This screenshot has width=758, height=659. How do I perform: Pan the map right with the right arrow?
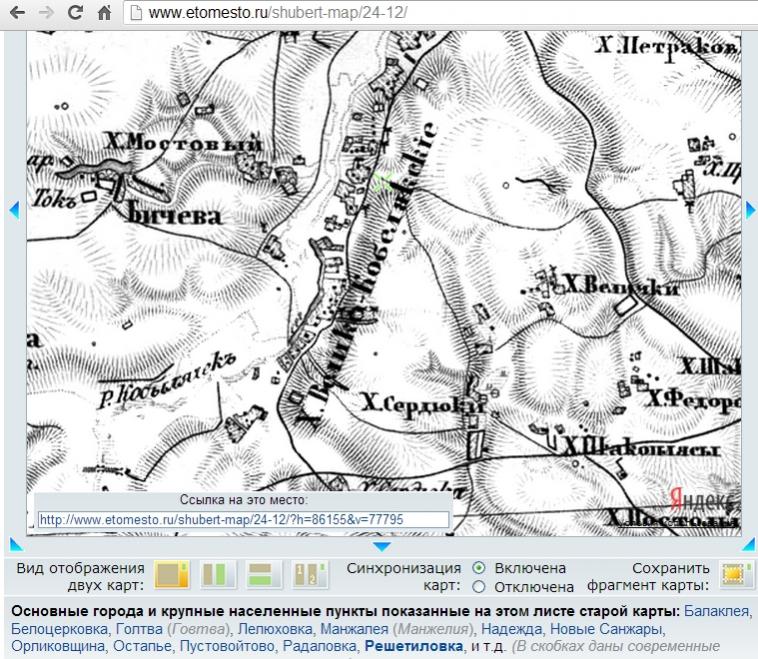(x=750, y=209)
